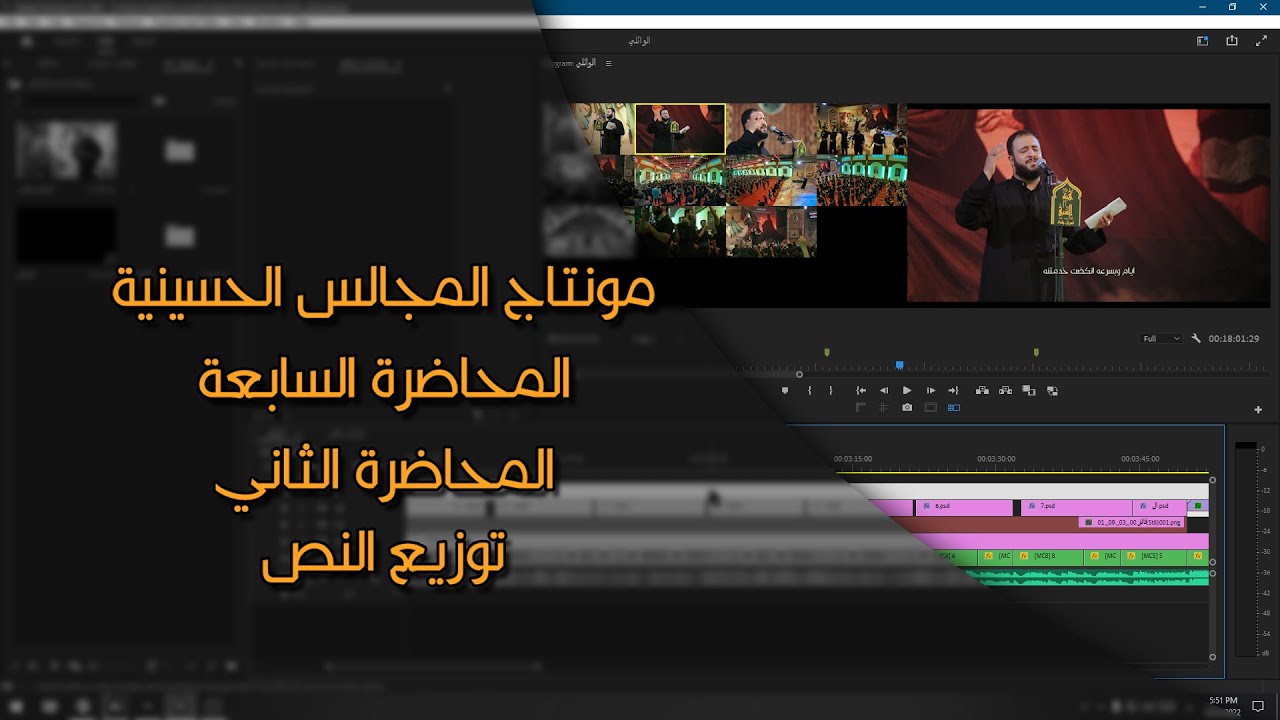Export a frame with the camera icon
The height and width of the screenshot is (720, 1280).
[x=907, y=408]
